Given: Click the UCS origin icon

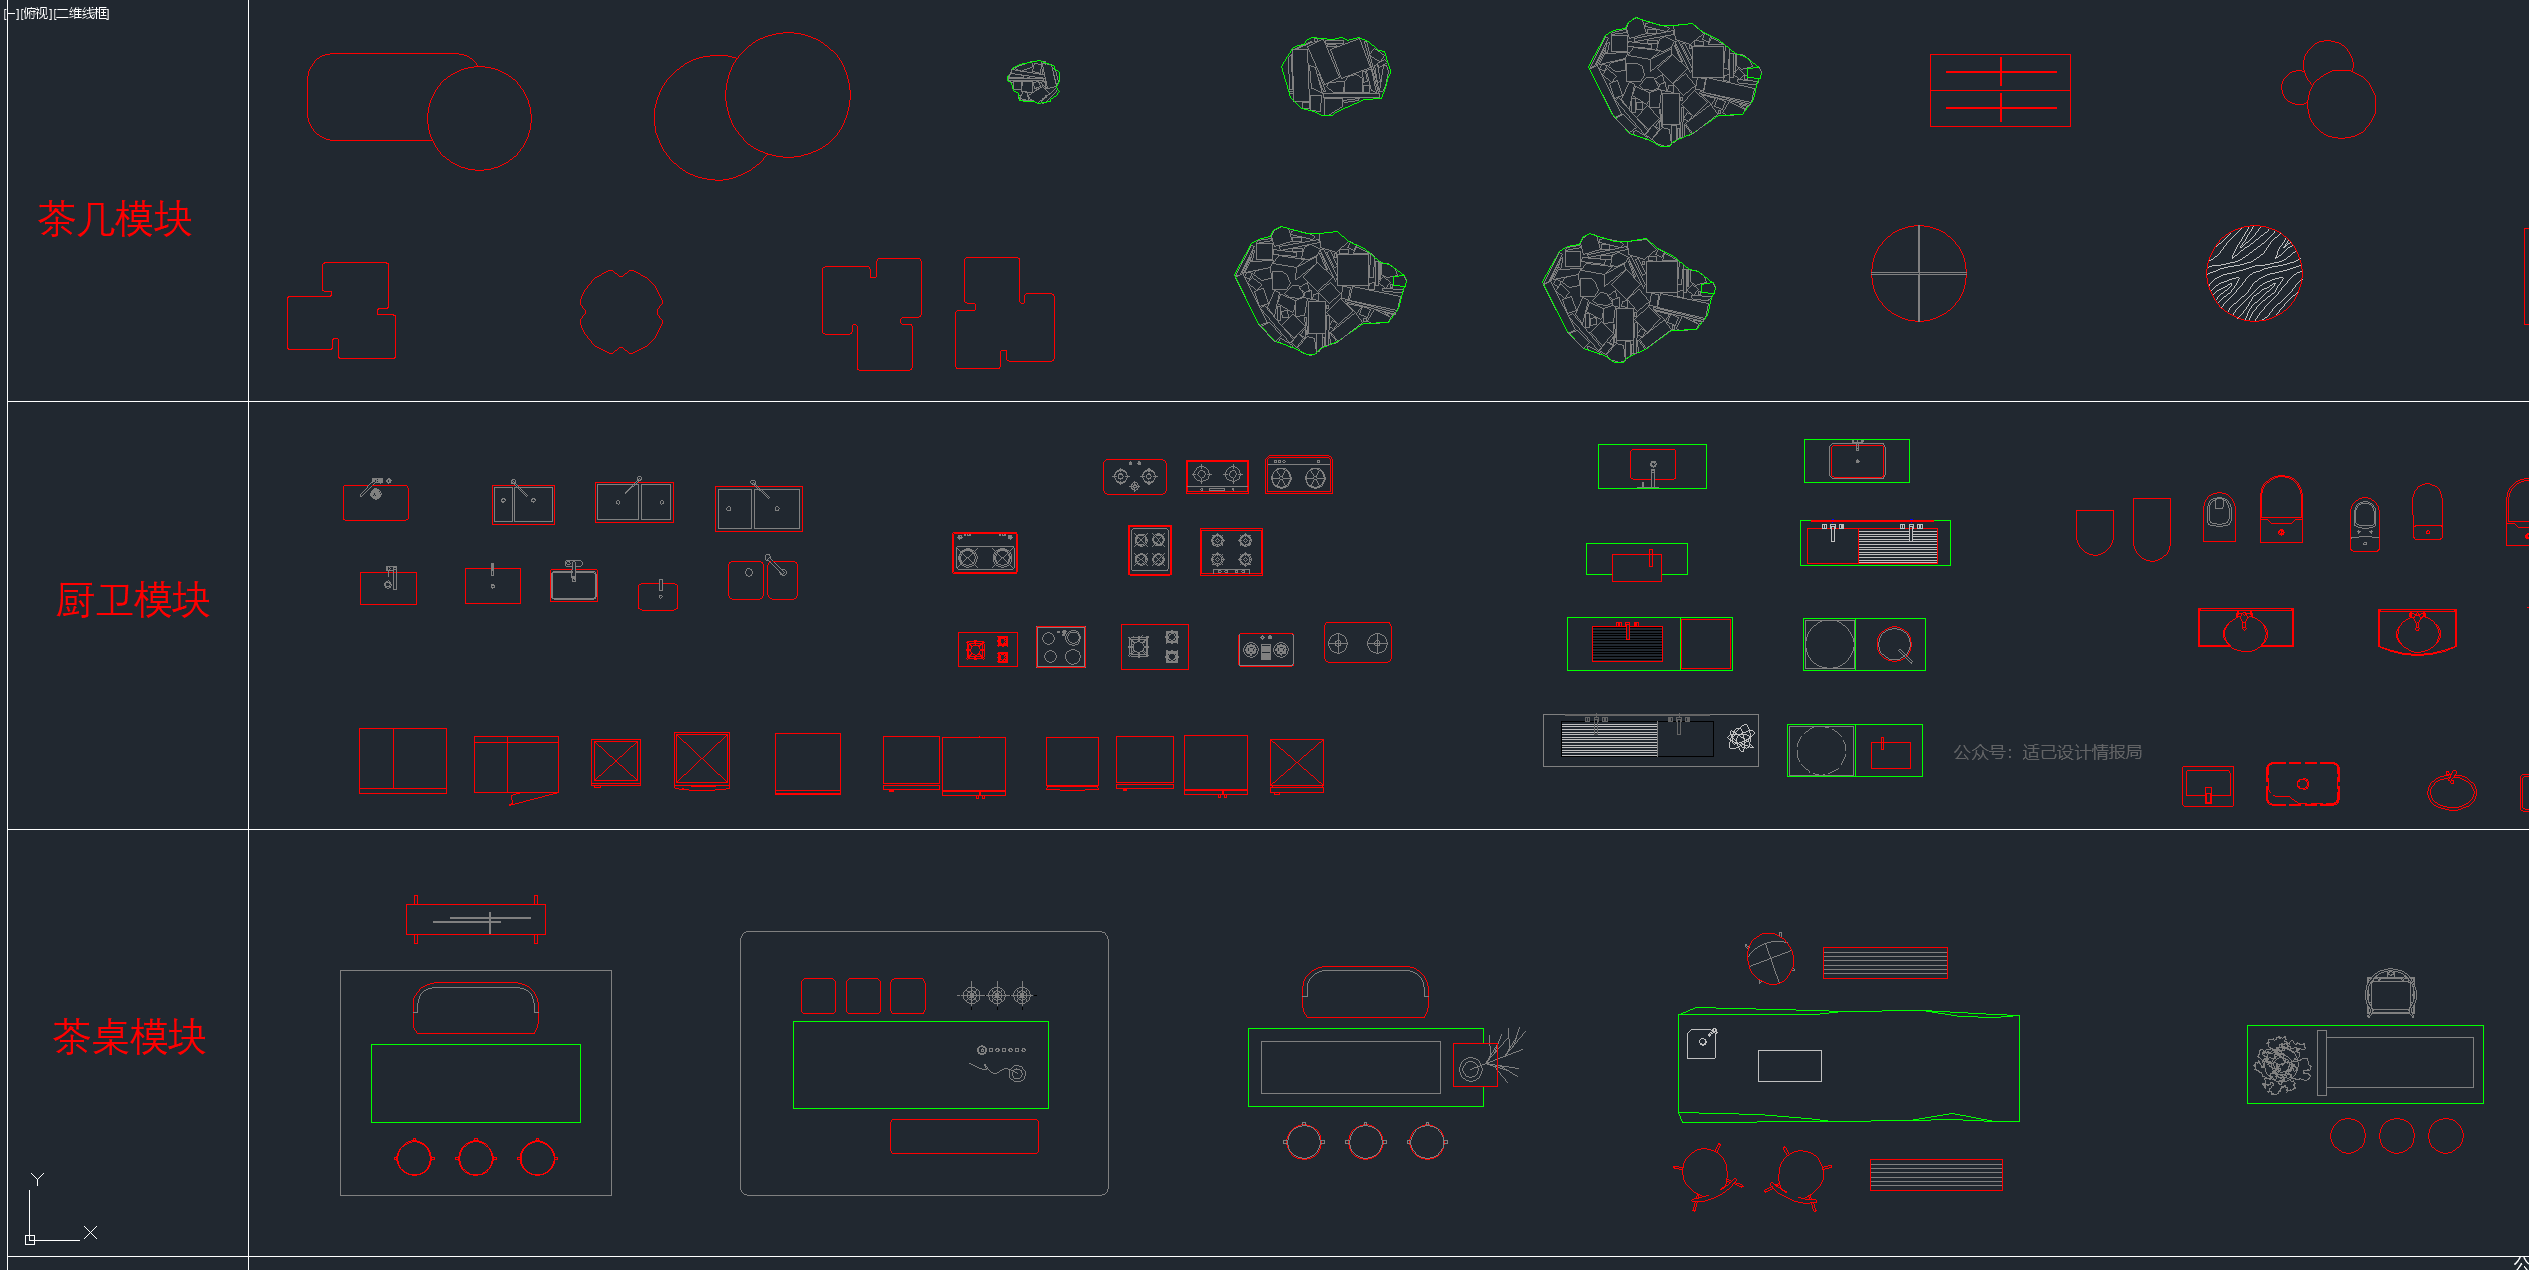Looking at the screenshot, I should [30, 1239].
